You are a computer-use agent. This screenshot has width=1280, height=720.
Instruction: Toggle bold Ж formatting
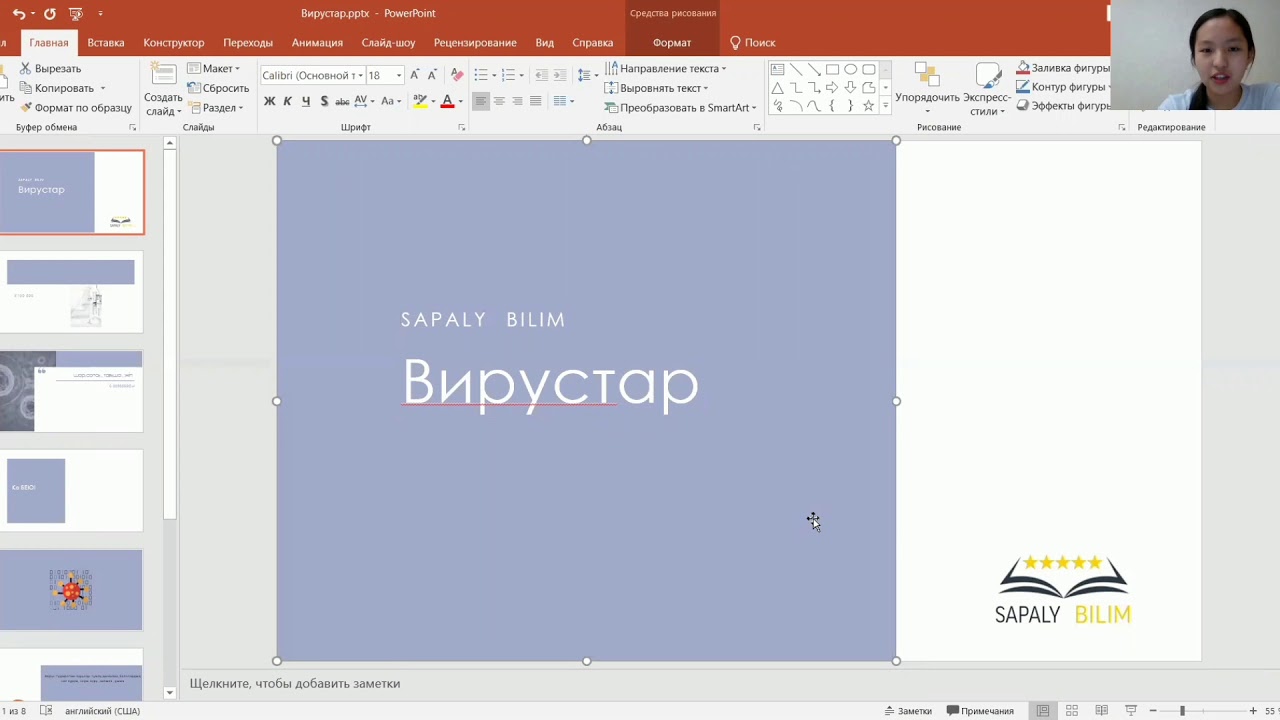pos(269,101)
